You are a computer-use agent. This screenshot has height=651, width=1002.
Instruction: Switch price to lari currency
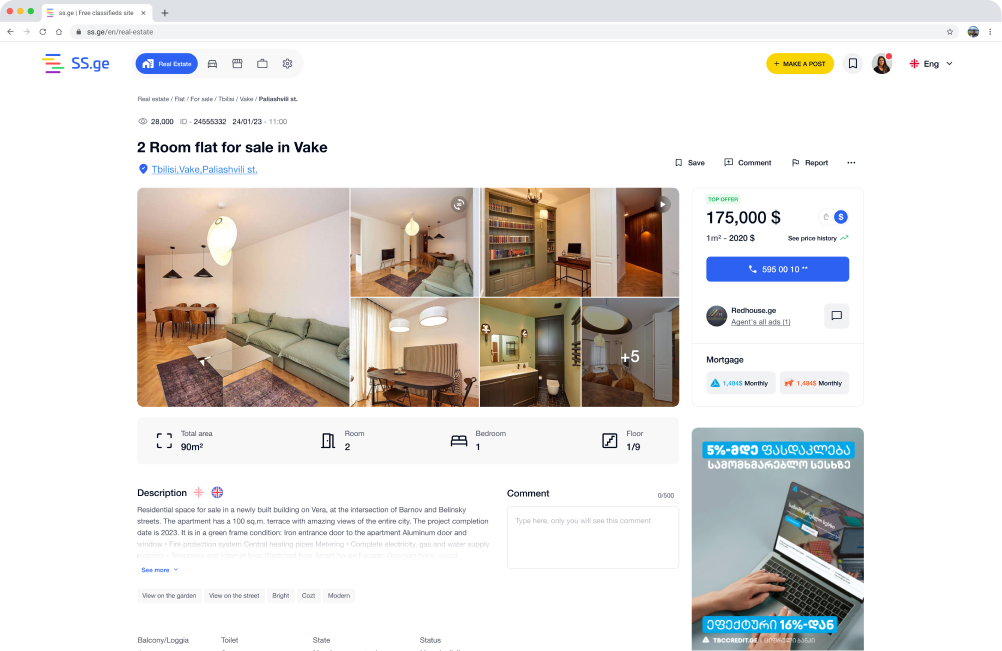point(826,217)
